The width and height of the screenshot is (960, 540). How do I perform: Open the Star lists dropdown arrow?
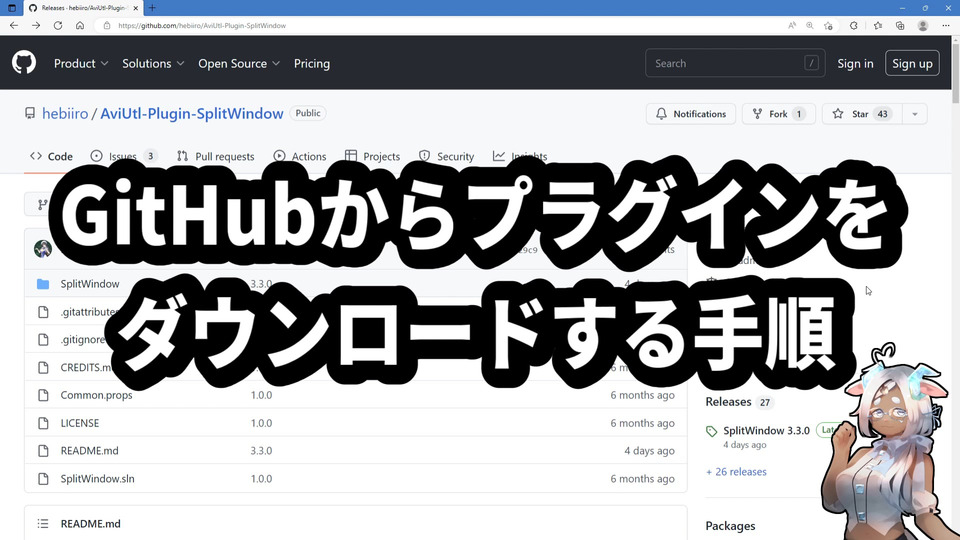[915, 114]
